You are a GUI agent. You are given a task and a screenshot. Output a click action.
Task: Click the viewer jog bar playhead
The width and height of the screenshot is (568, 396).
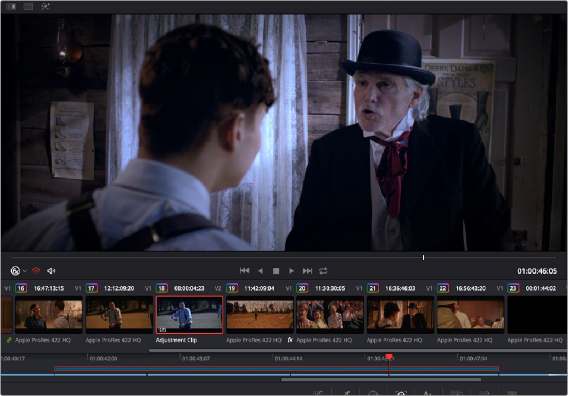point(423,257)
